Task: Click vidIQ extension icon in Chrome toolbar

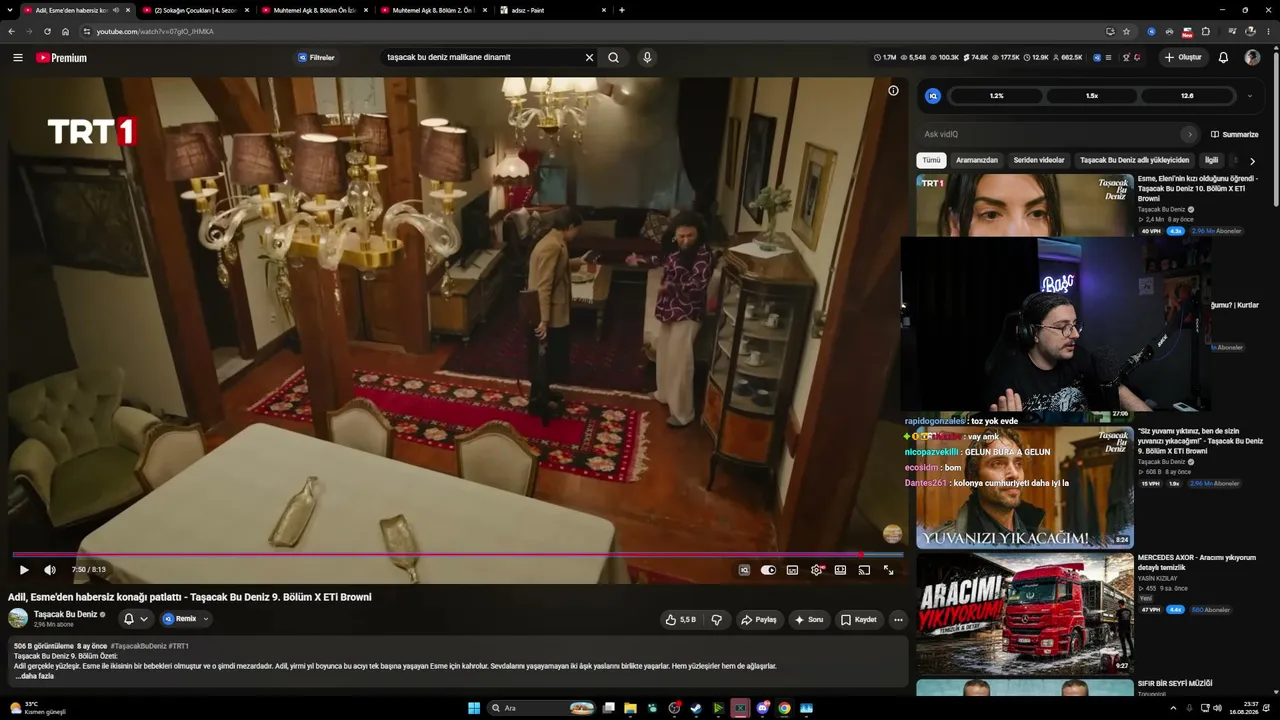Action: click(x=1151, y=31)
